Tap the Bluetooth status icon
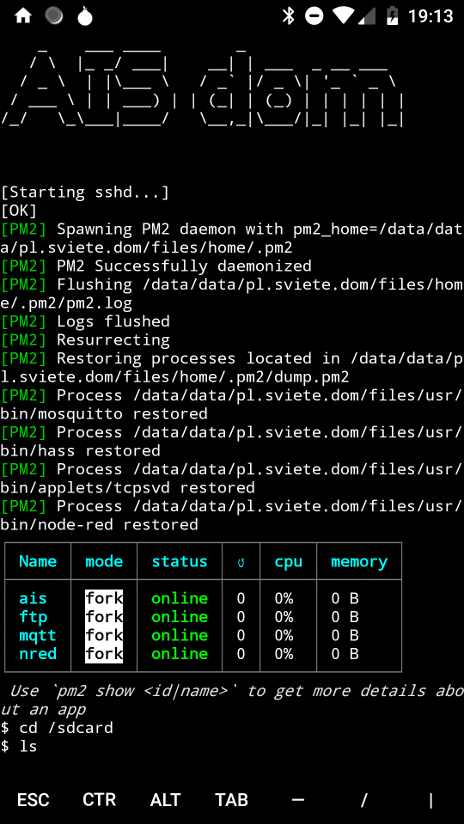This screenshot has width=464, height=824. click(288, 16)
